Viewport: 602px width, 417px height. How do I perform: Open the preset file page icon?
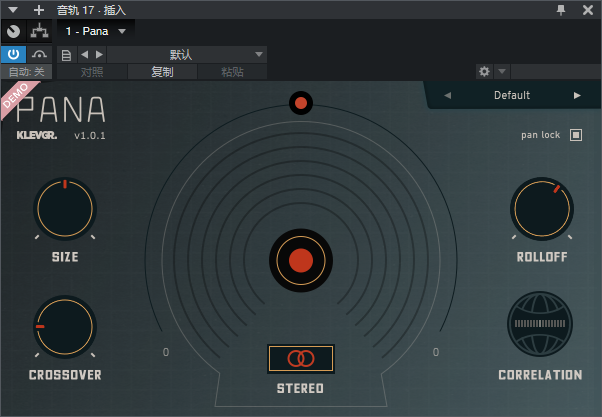coord(66,55)
